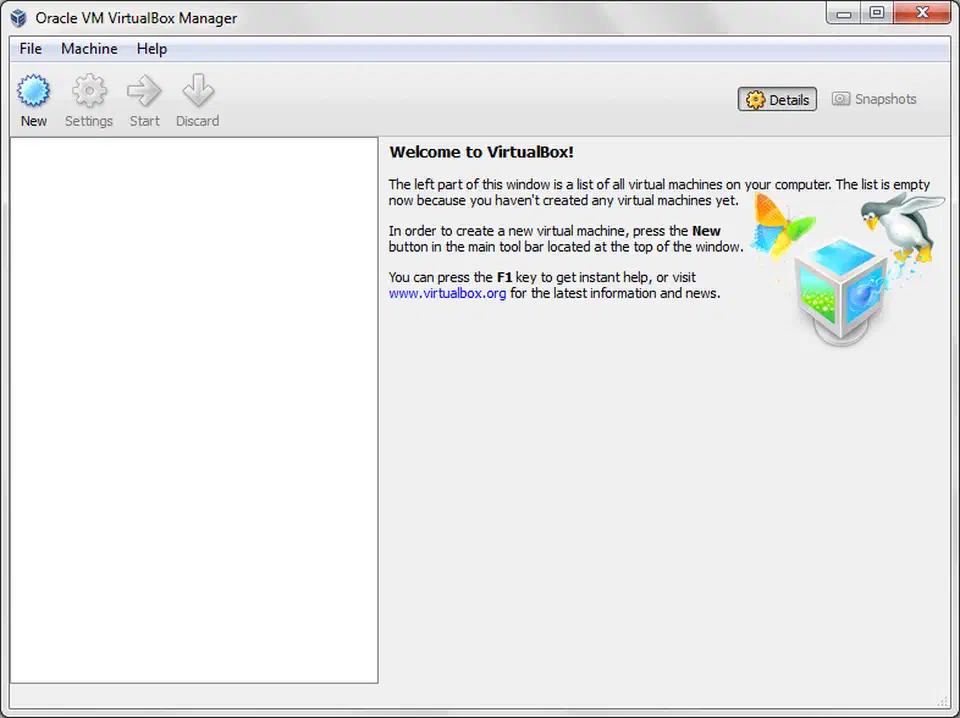Screen dimensions: 960x718
Task: Click the gear icon on the Details button
Action: click(756, 99)
